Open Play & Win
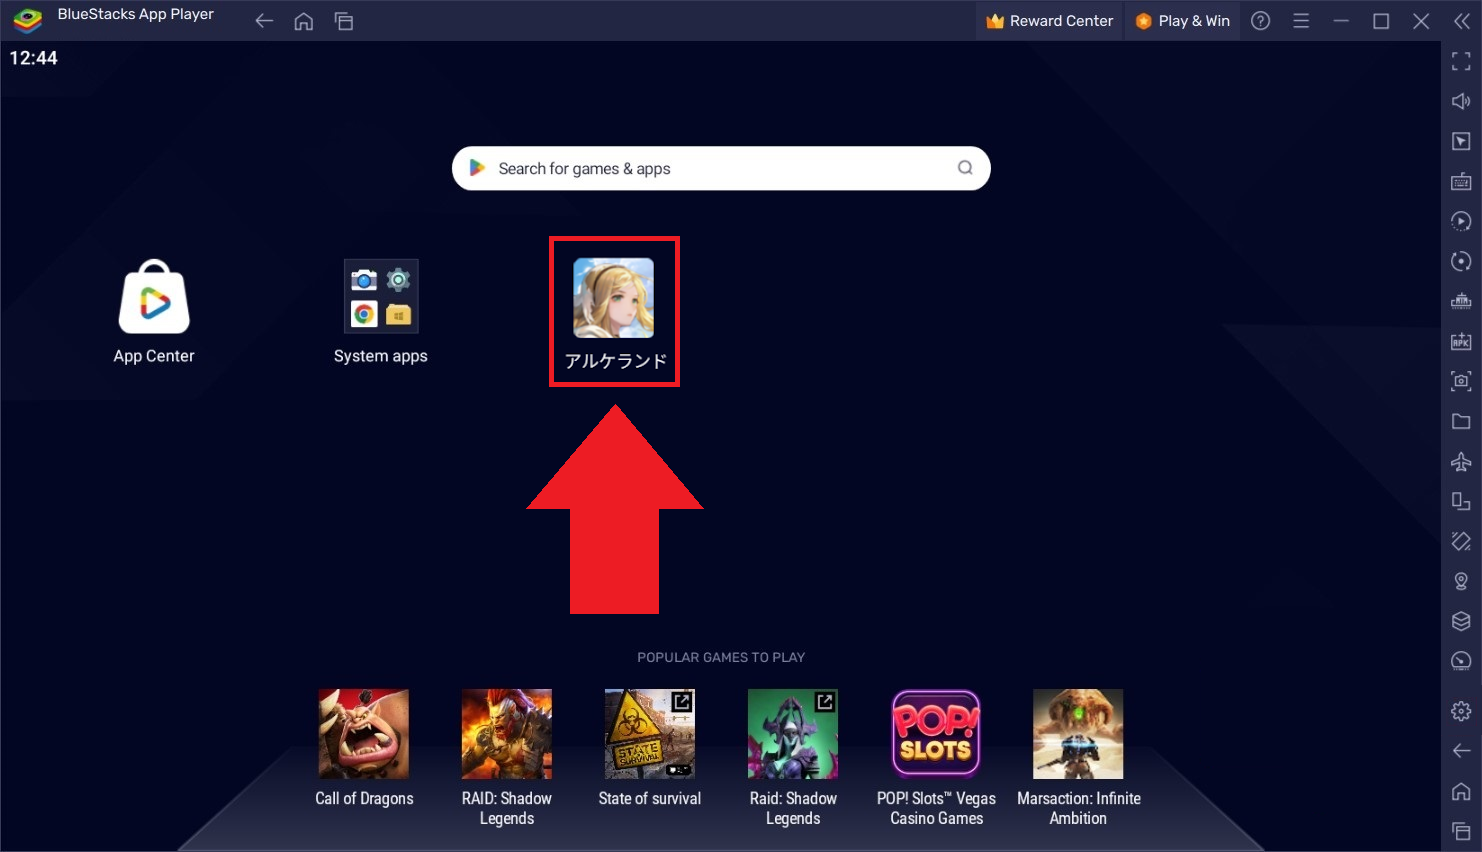The height and width of the screenshot is (852, 1482). [x=1183, y=21]
